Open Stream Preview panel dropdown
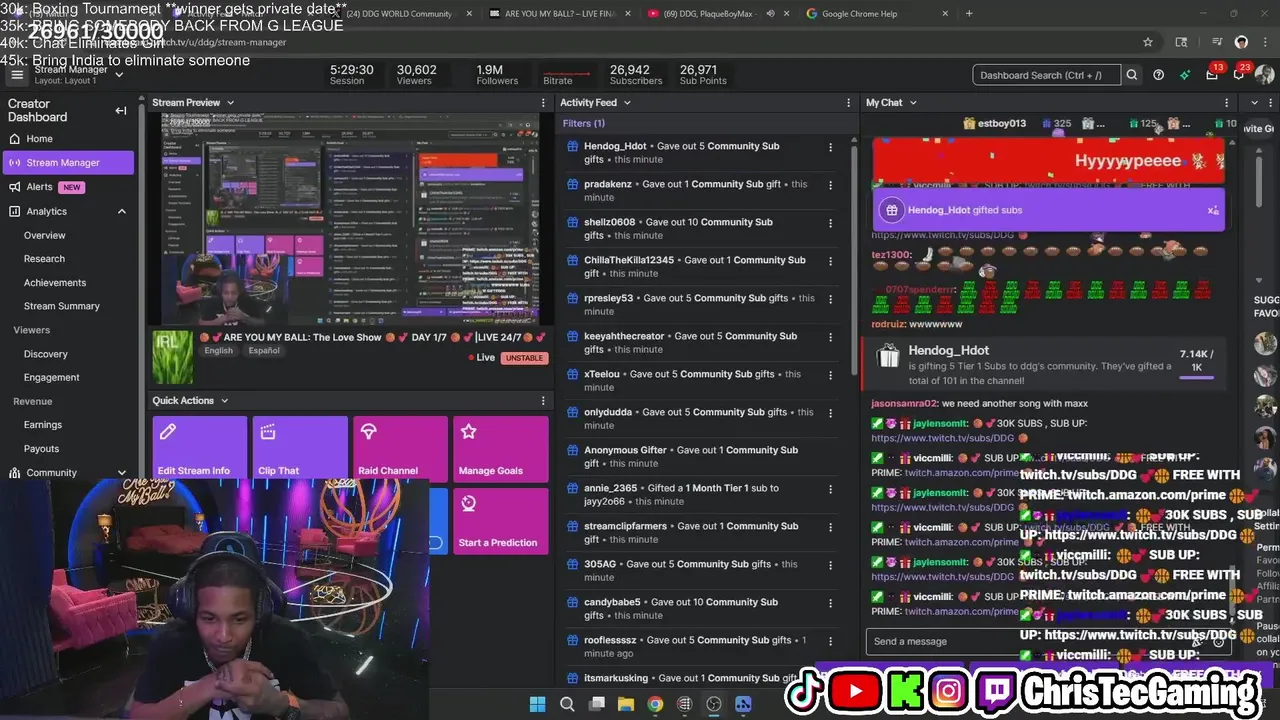 [230, 102]
